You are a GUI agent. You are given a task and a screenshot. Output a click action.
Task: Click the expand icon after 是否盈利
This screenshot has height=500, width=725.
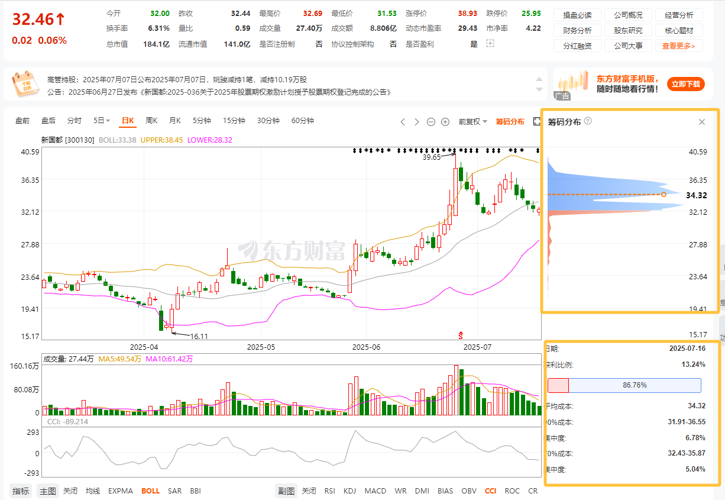coord(490,43)
